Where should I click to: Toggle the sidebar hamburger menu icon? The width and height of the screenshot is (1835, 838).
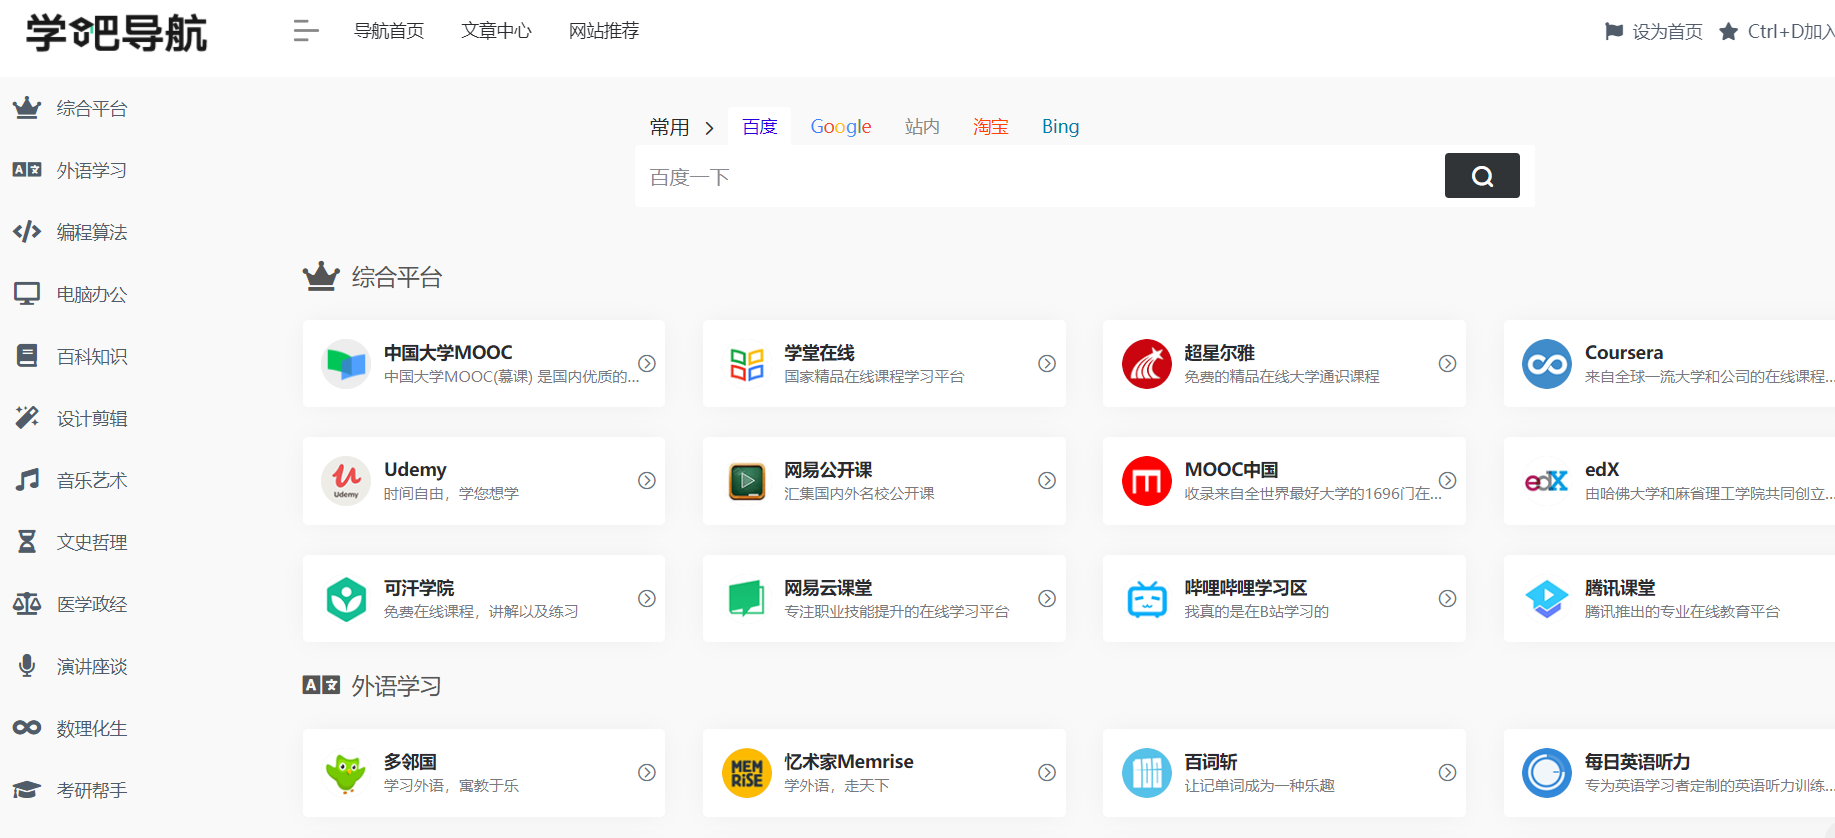(306, 31)
